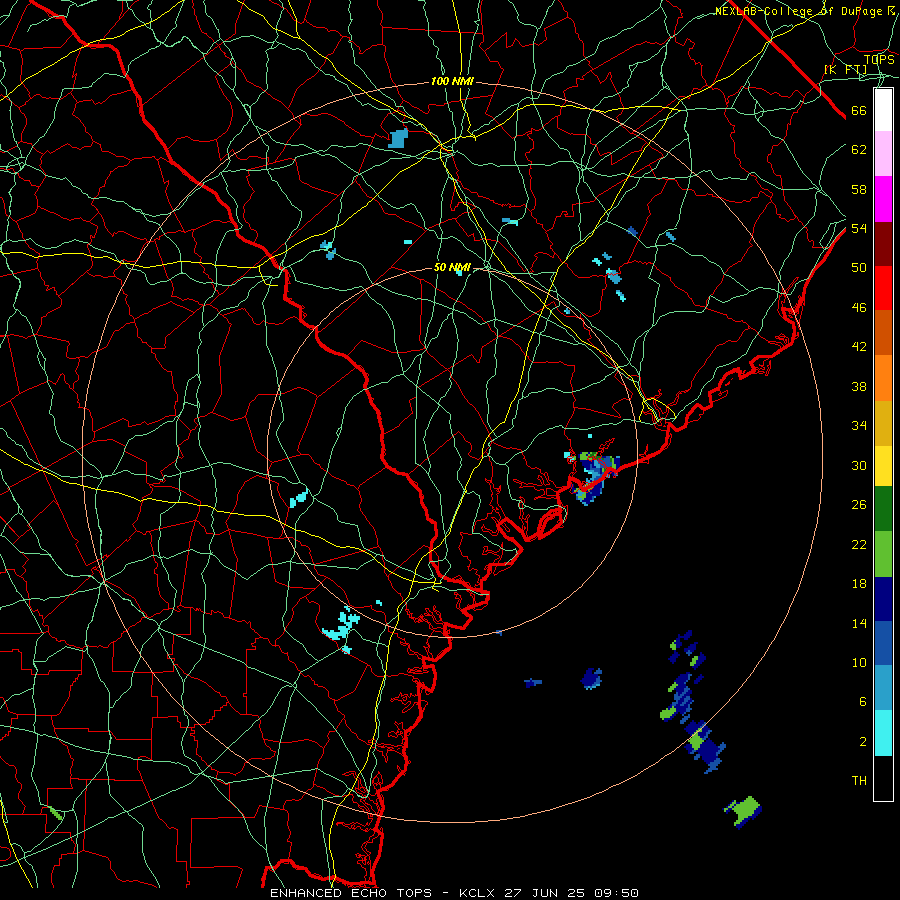This screenshot has height=900, width=900.
Task: Select the bright red legend swatch
Action: [883, 288]
